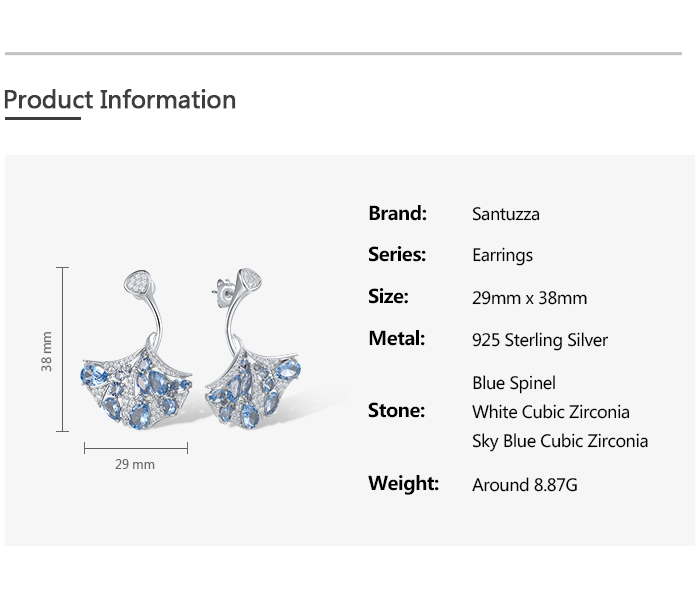Select the 925 Sterling Silver text
The height and width of the screenshot is (596, 700).
click(x=539, y=340)
